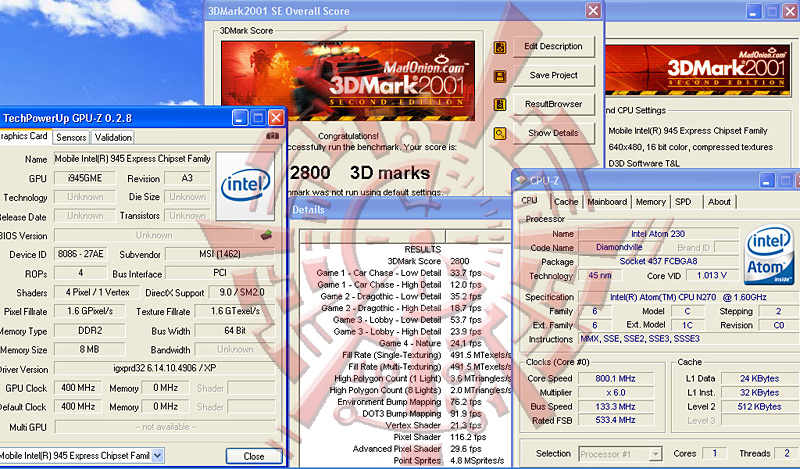Click the Game 1 Car Chase Low Detail row
This screenshot has width=800, height=469.
[x=406, y=273]
